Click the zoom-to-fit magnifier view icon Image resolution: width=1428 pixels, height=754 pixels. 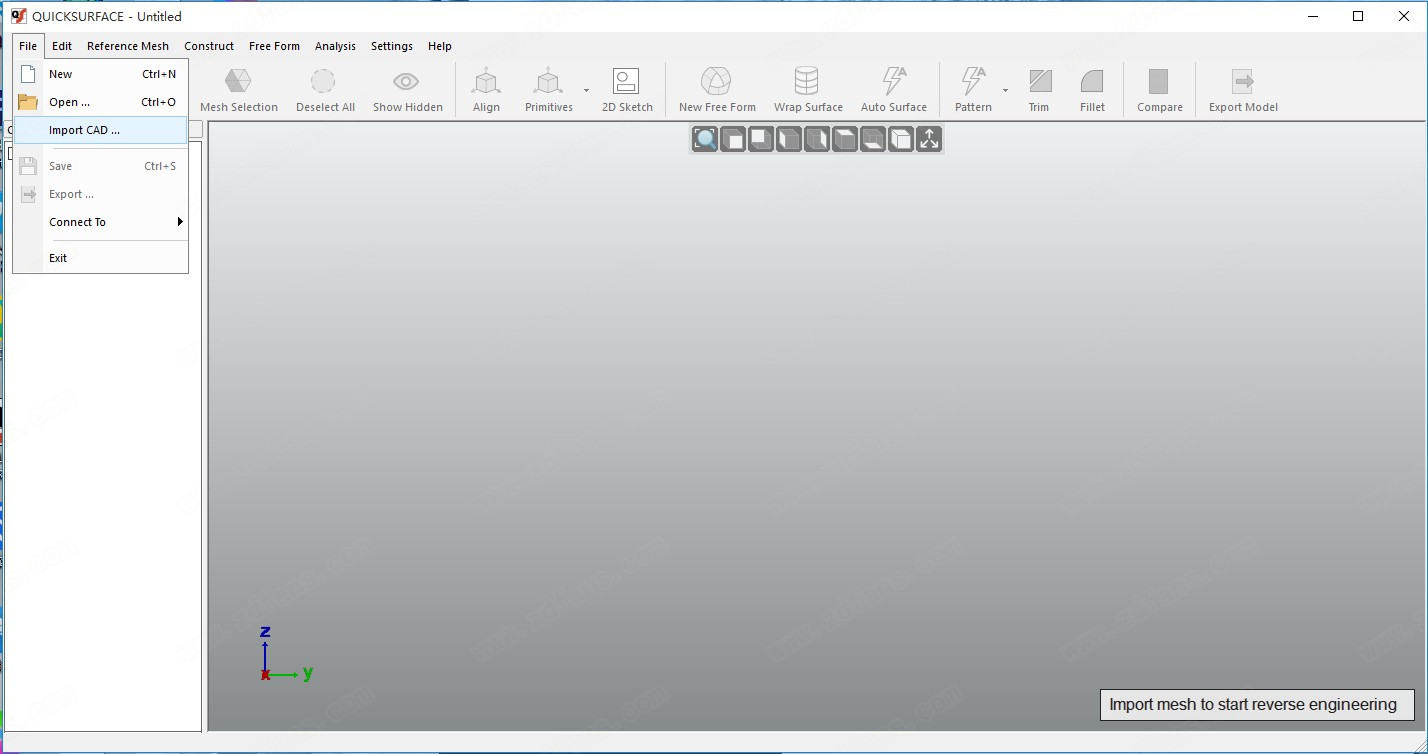point(705,139)
